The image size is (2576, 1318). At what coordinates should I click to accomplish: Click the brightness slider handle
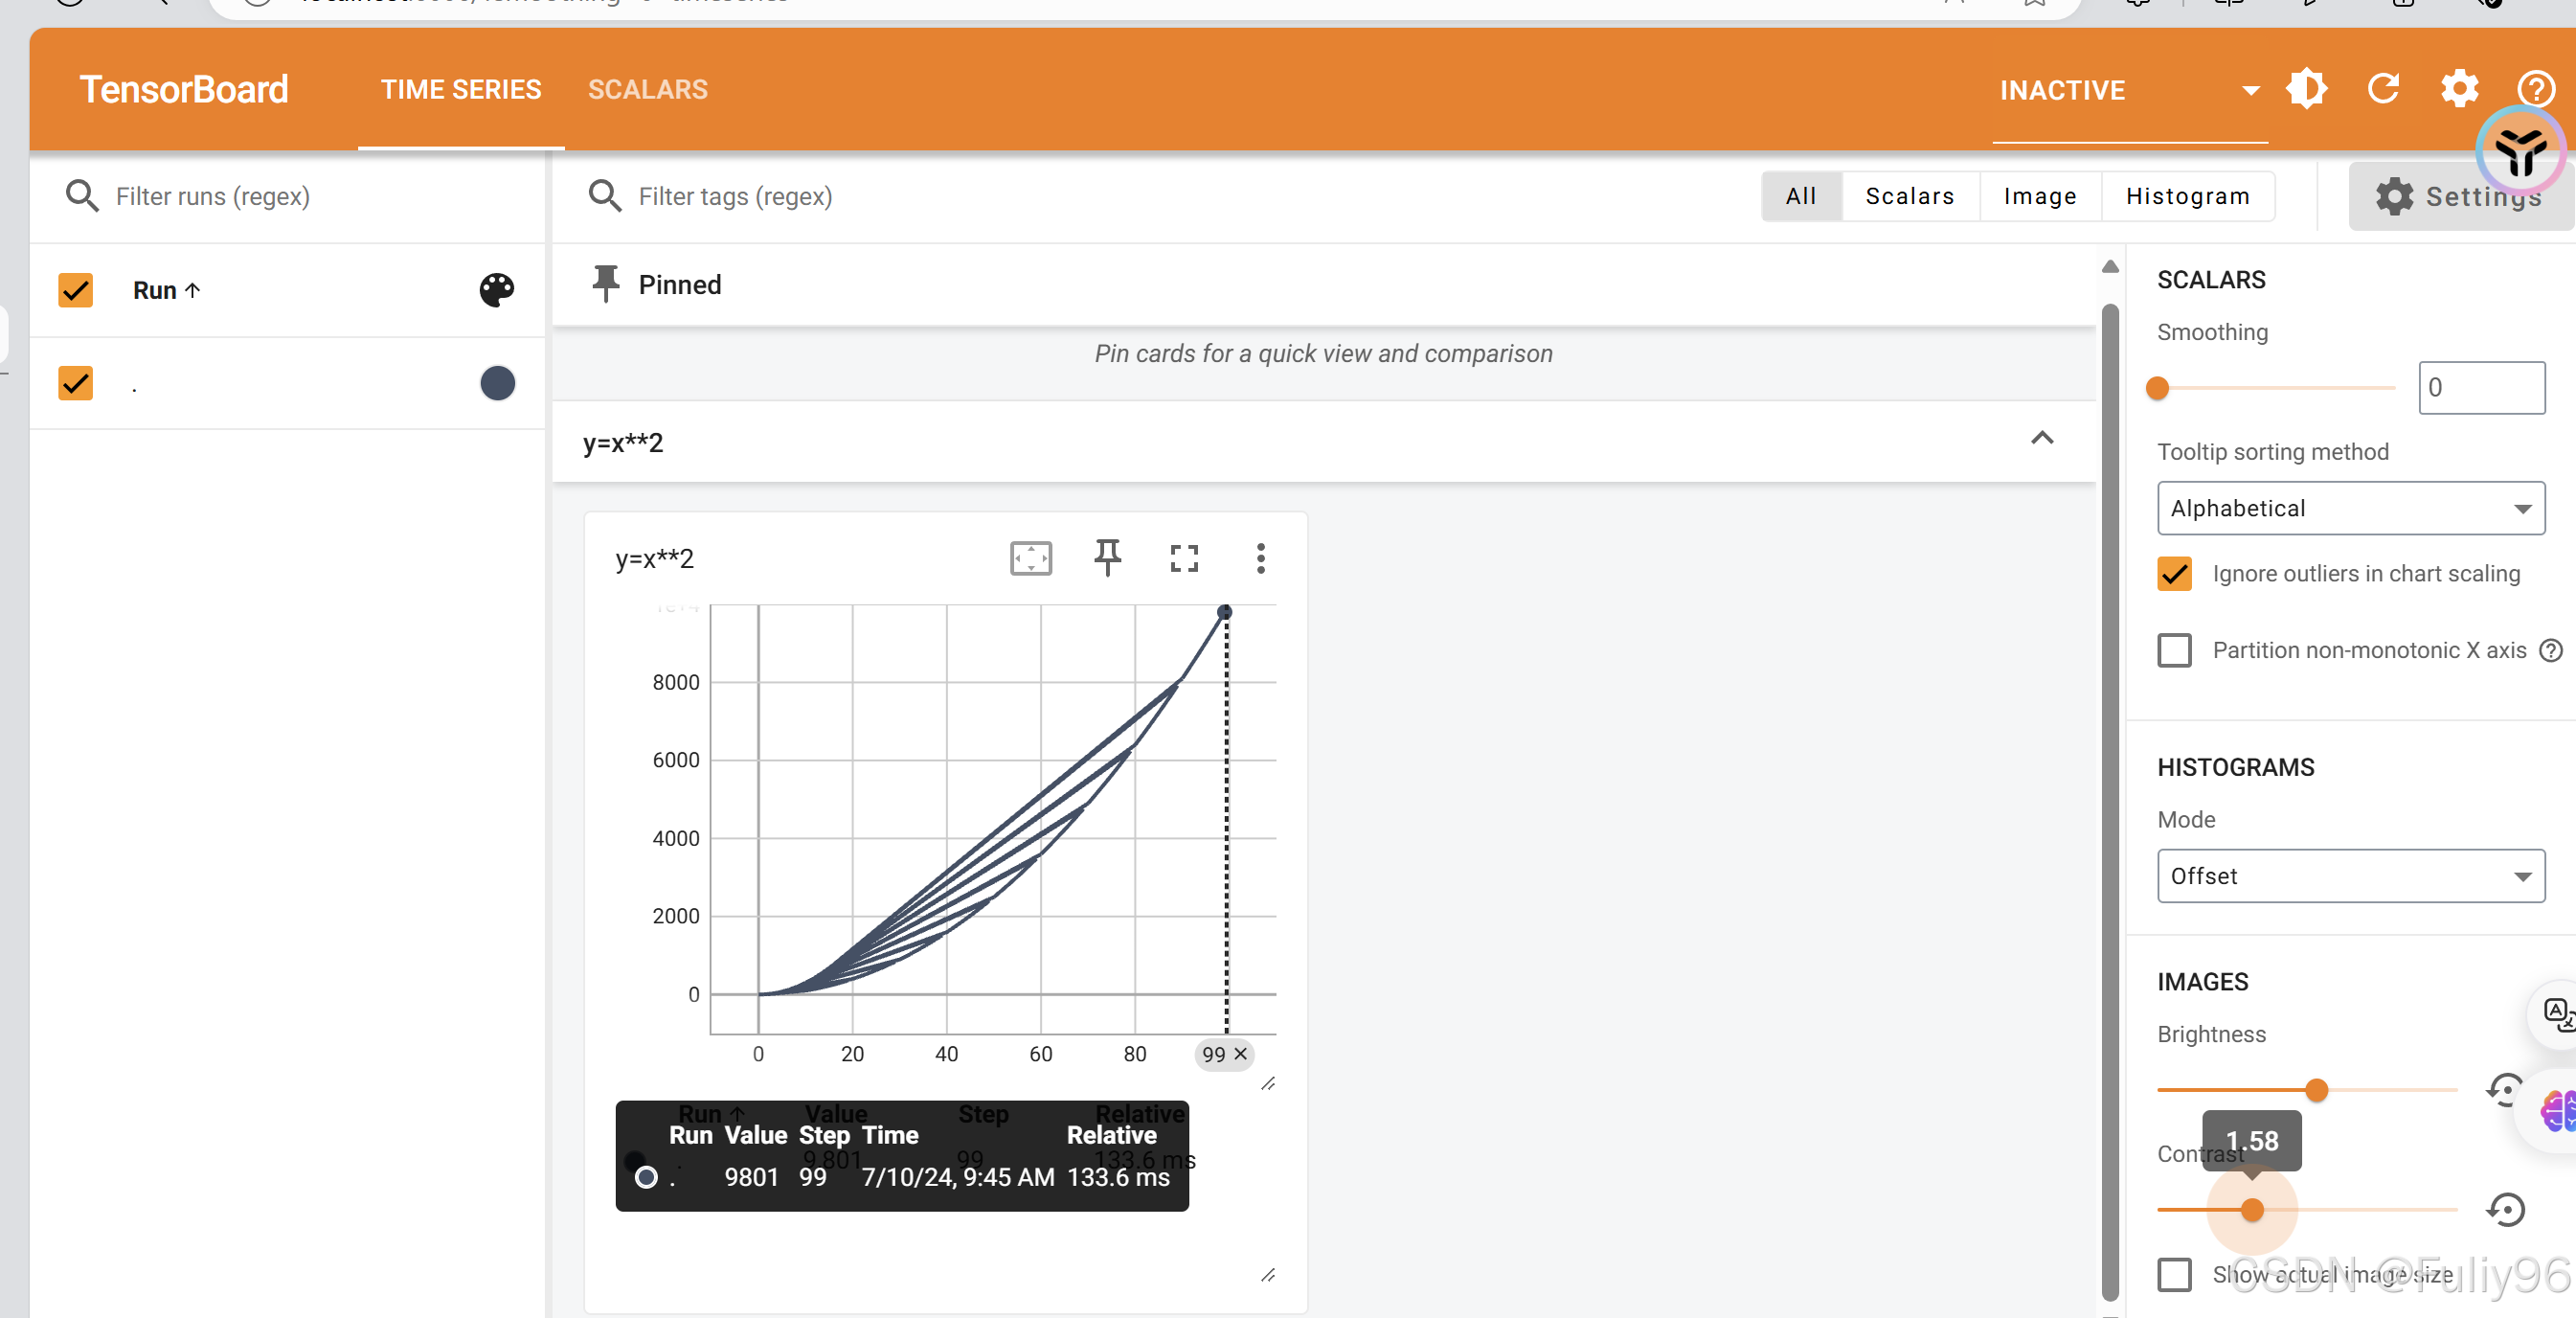(x=2316, y=1090)
